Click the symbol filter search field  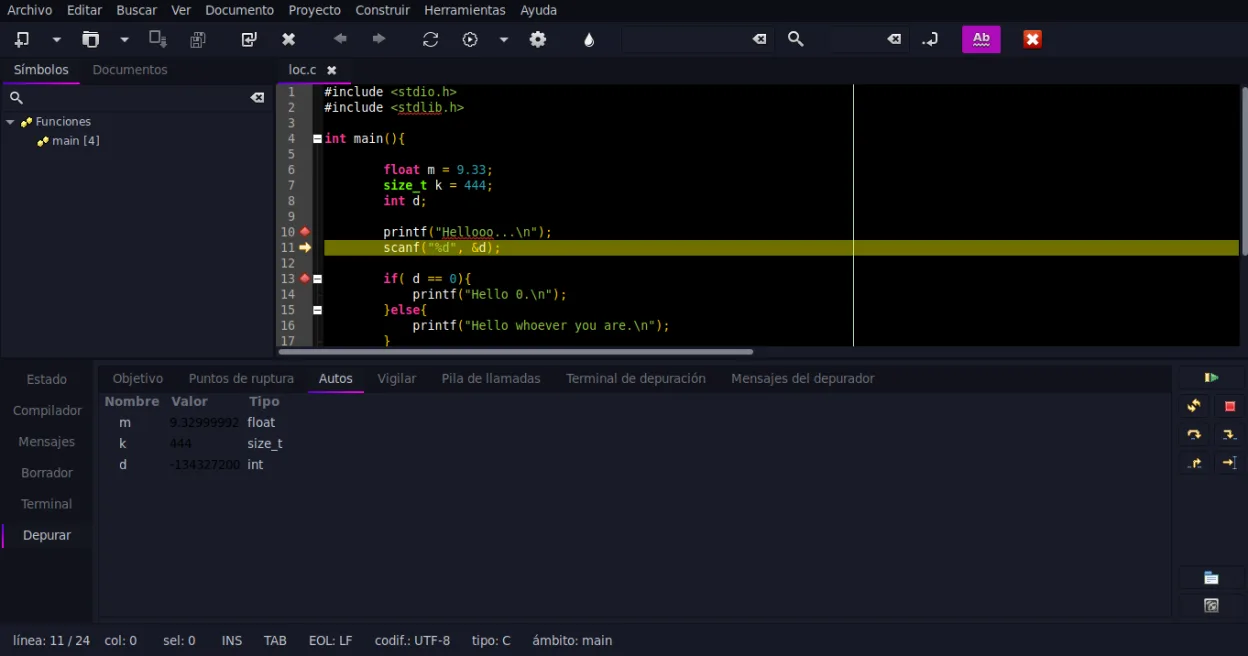[135, 97]
